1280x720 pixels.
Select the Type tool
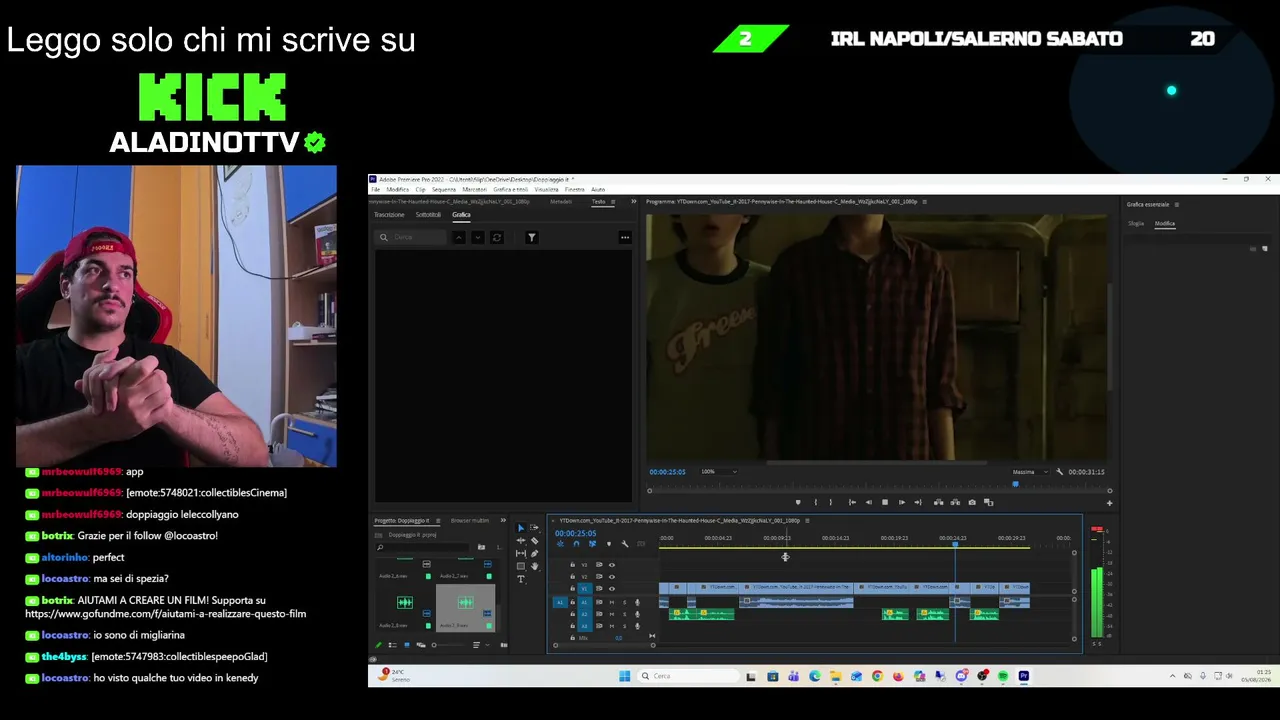(x=520, y=580)
